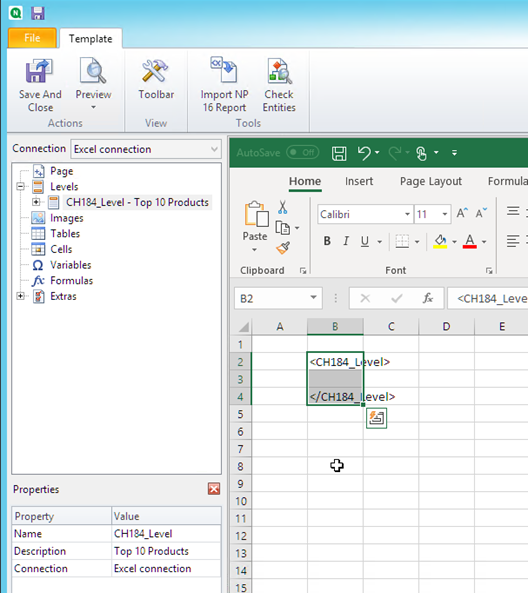Click the formula bar input
Image resolution: width=528 pixels, height=593 pixels.
tap(488, 299)
